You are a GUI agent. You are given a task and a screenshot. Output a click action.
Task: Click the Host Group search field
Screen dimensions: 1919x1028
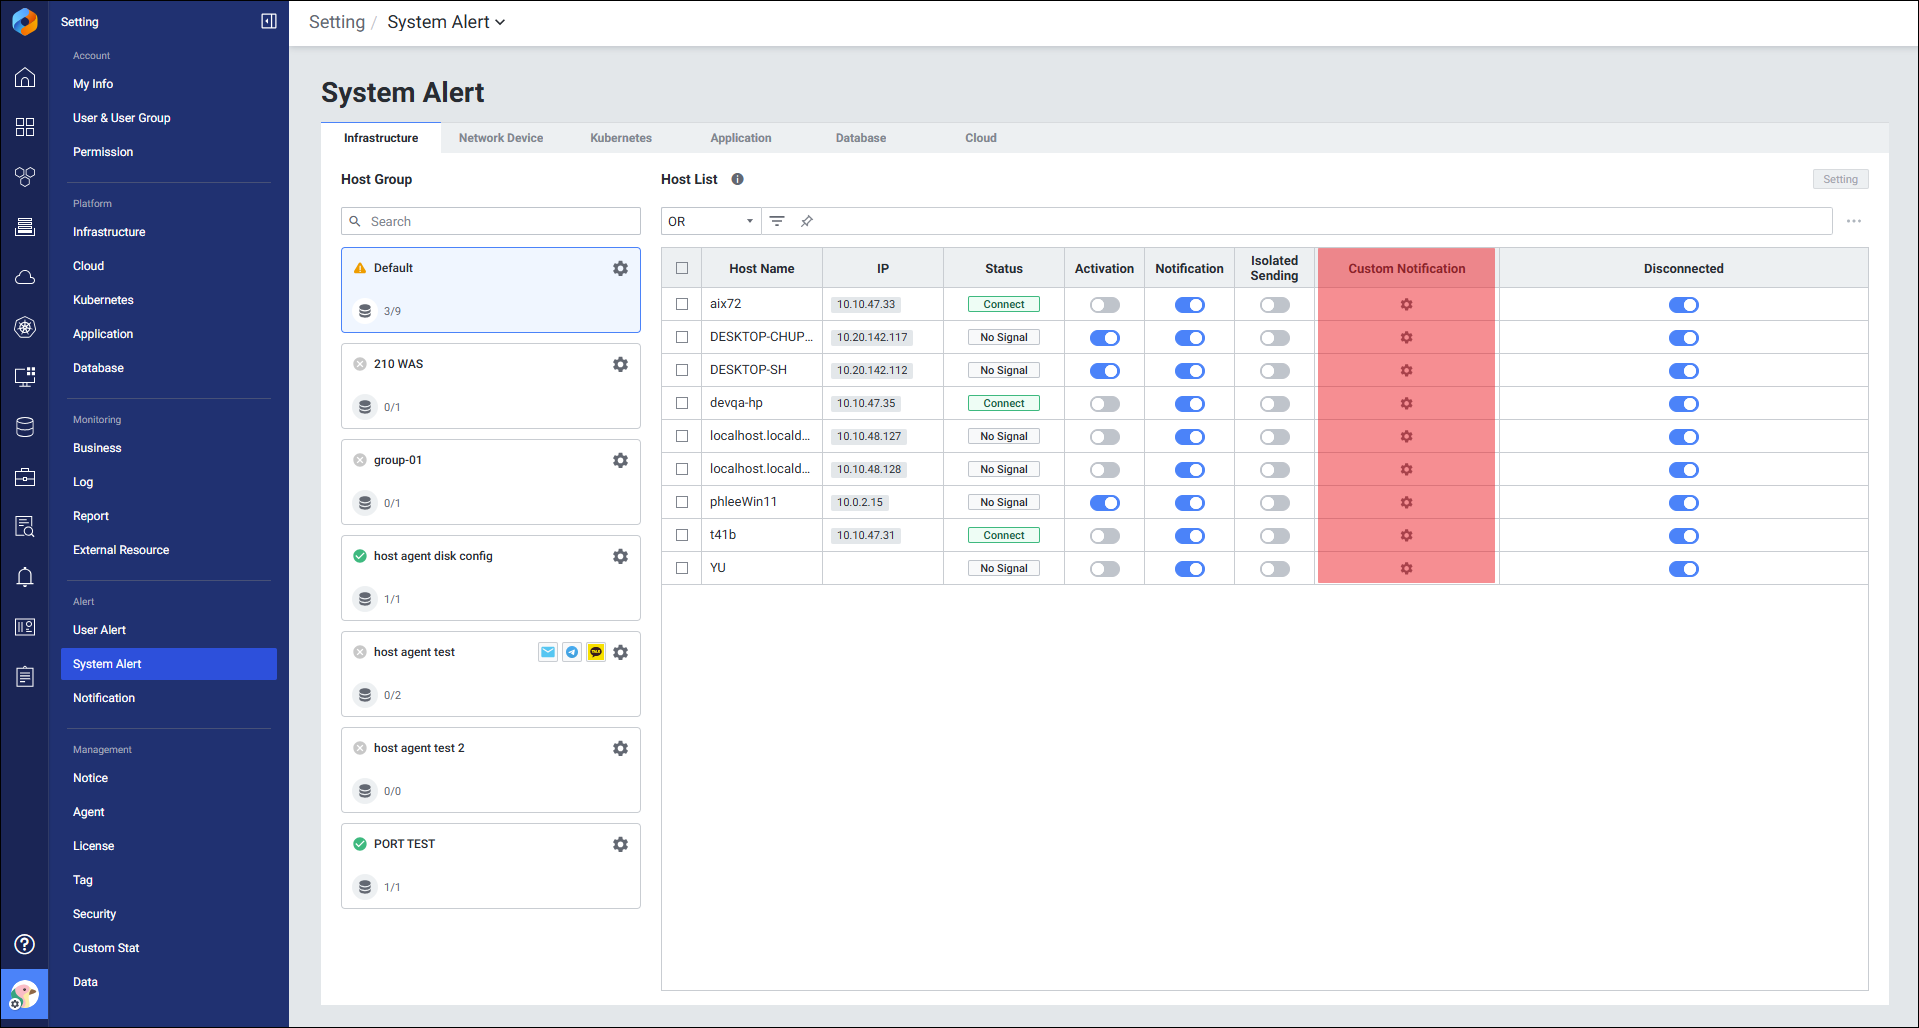490,221
